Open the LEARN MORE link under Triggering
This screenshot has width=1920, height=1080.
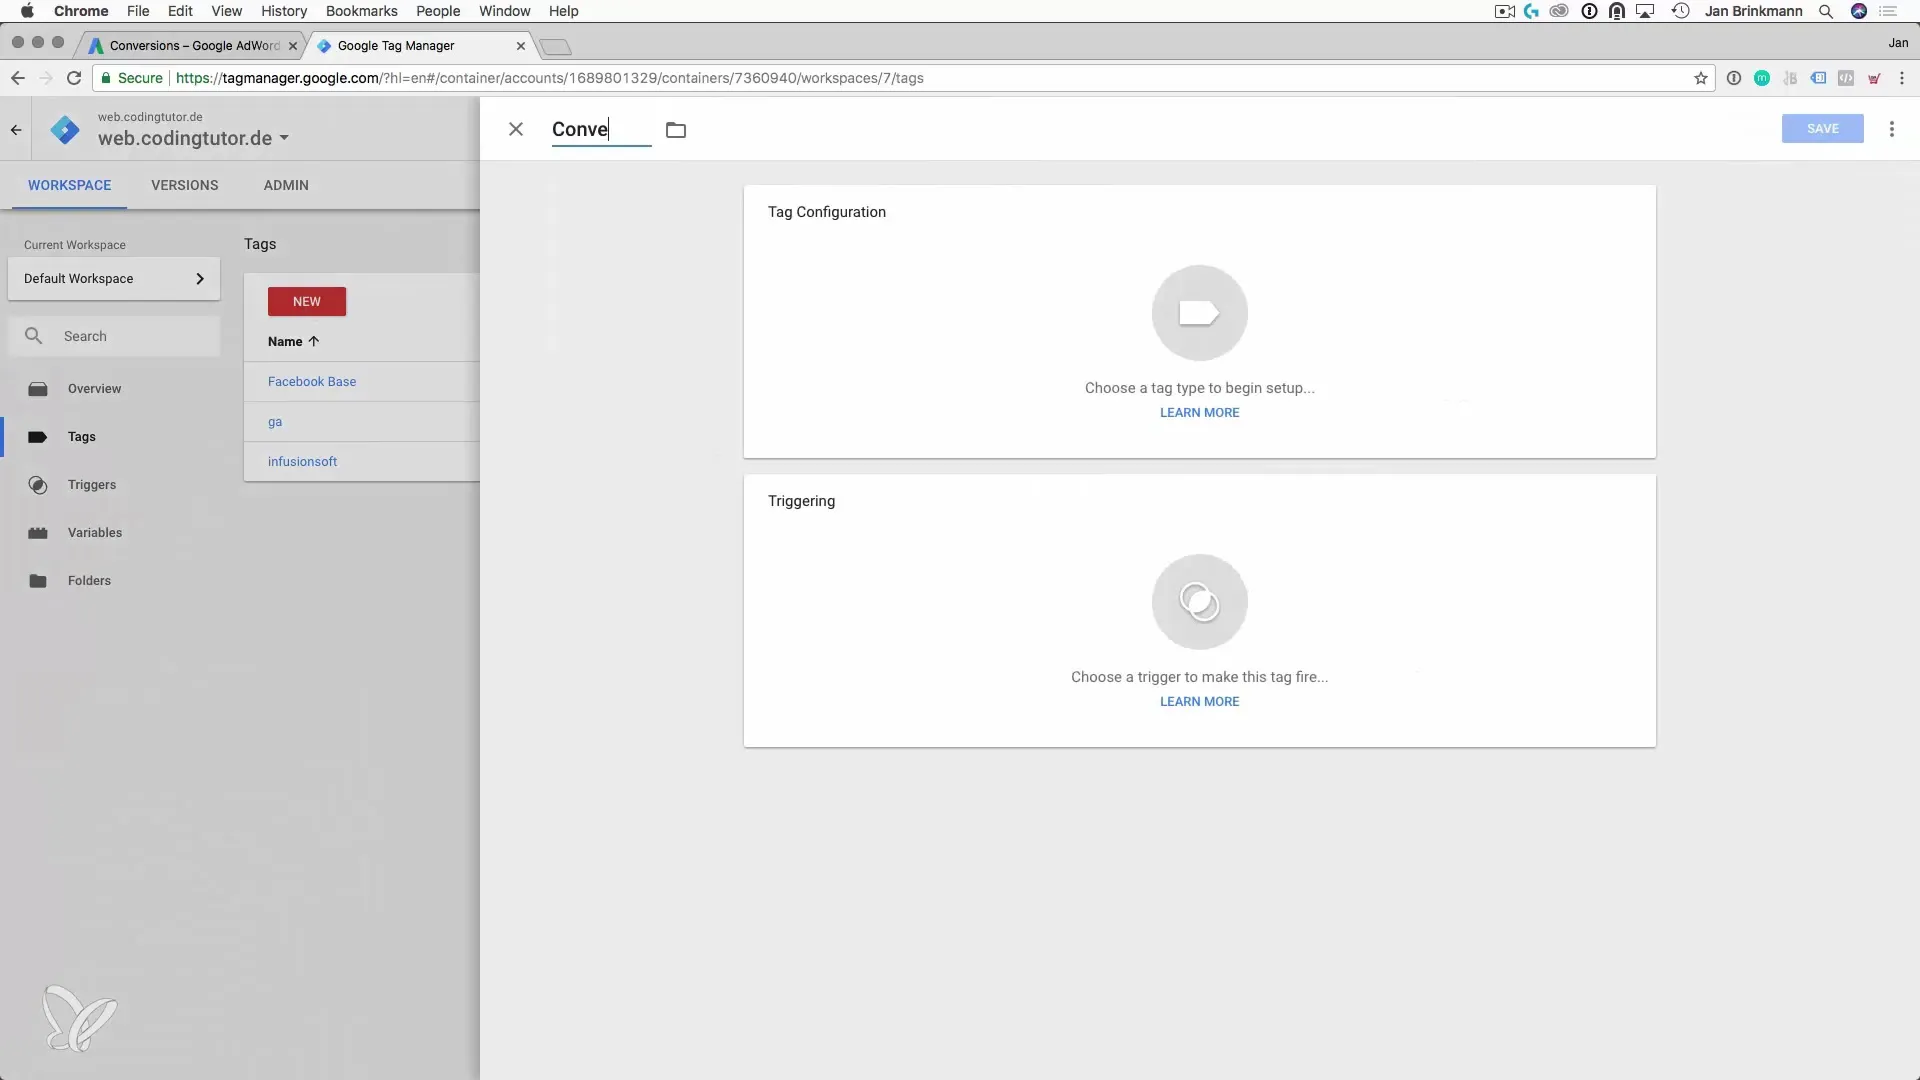coord(1199,702)
